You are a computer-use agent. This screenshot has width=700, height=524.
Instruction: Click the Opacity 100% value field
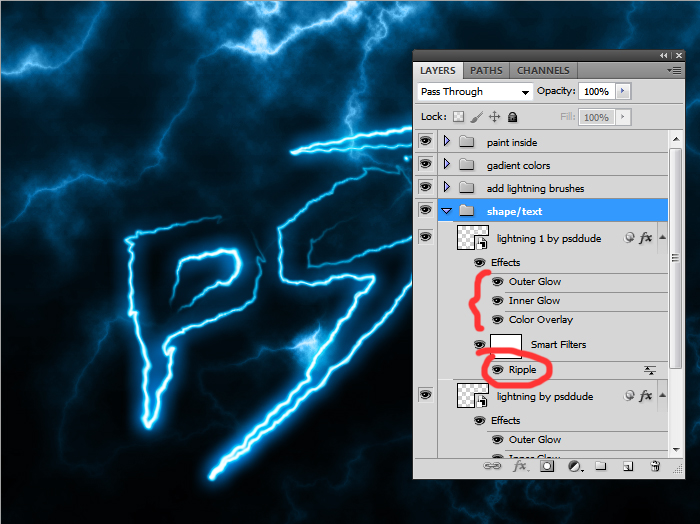pos(596,91)
